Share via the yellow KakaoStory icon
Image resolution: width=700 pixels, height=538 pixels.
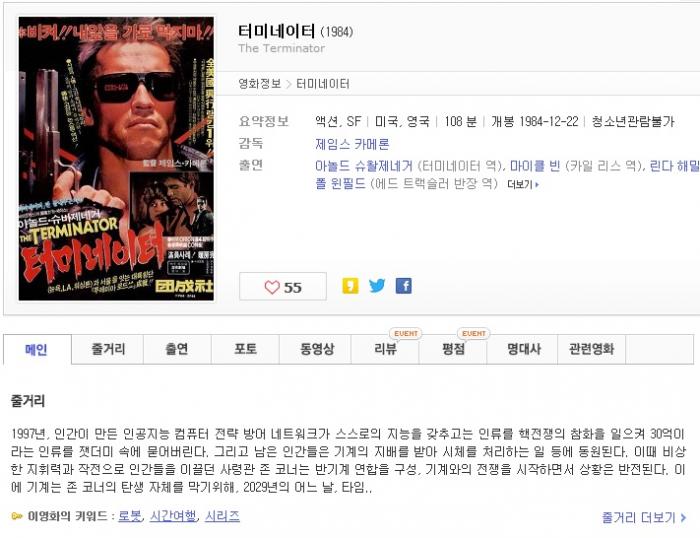point(350,286)
